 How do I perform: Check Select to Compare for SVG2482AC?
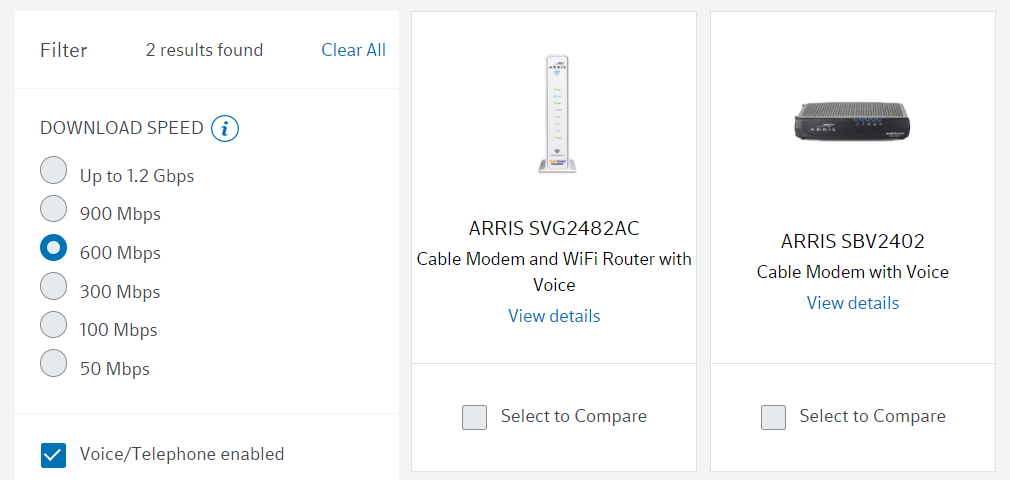(x=474, y=417)
